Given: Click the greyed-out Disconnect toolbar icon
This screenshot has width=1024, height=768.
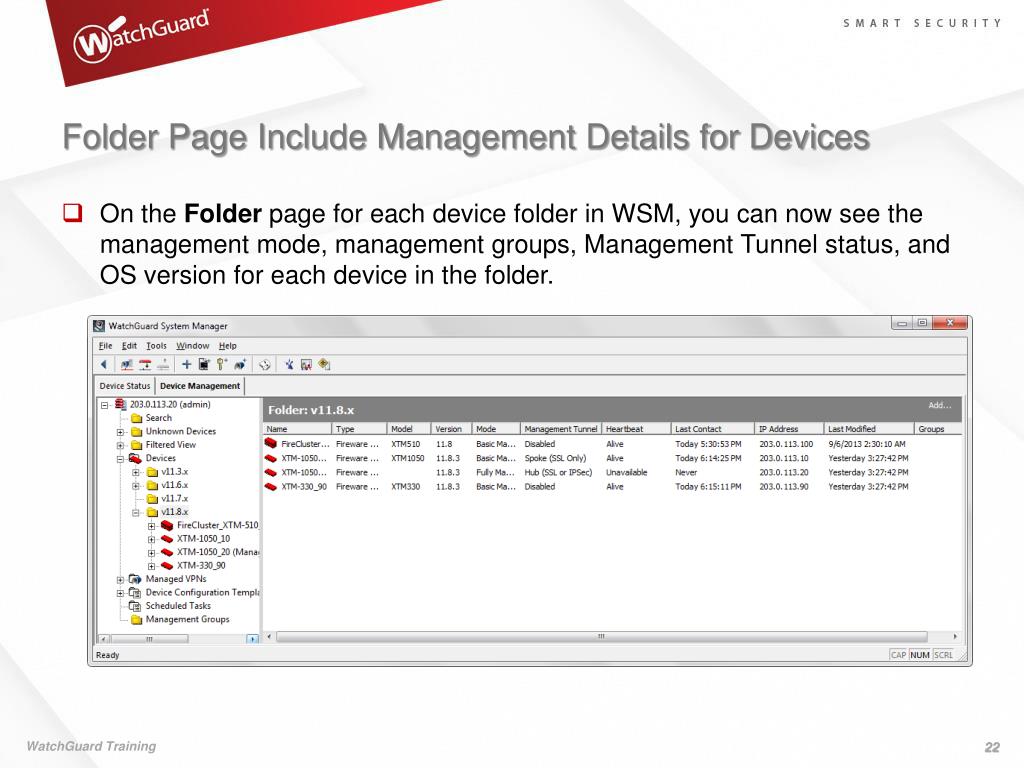Looking at the screenshot, I should pos(163,364).
